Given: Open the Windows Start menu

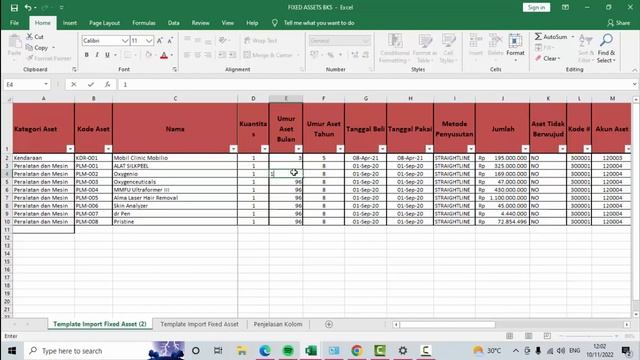Looking at the screenshot, I should pyautogui.click(x=12, y=351).
